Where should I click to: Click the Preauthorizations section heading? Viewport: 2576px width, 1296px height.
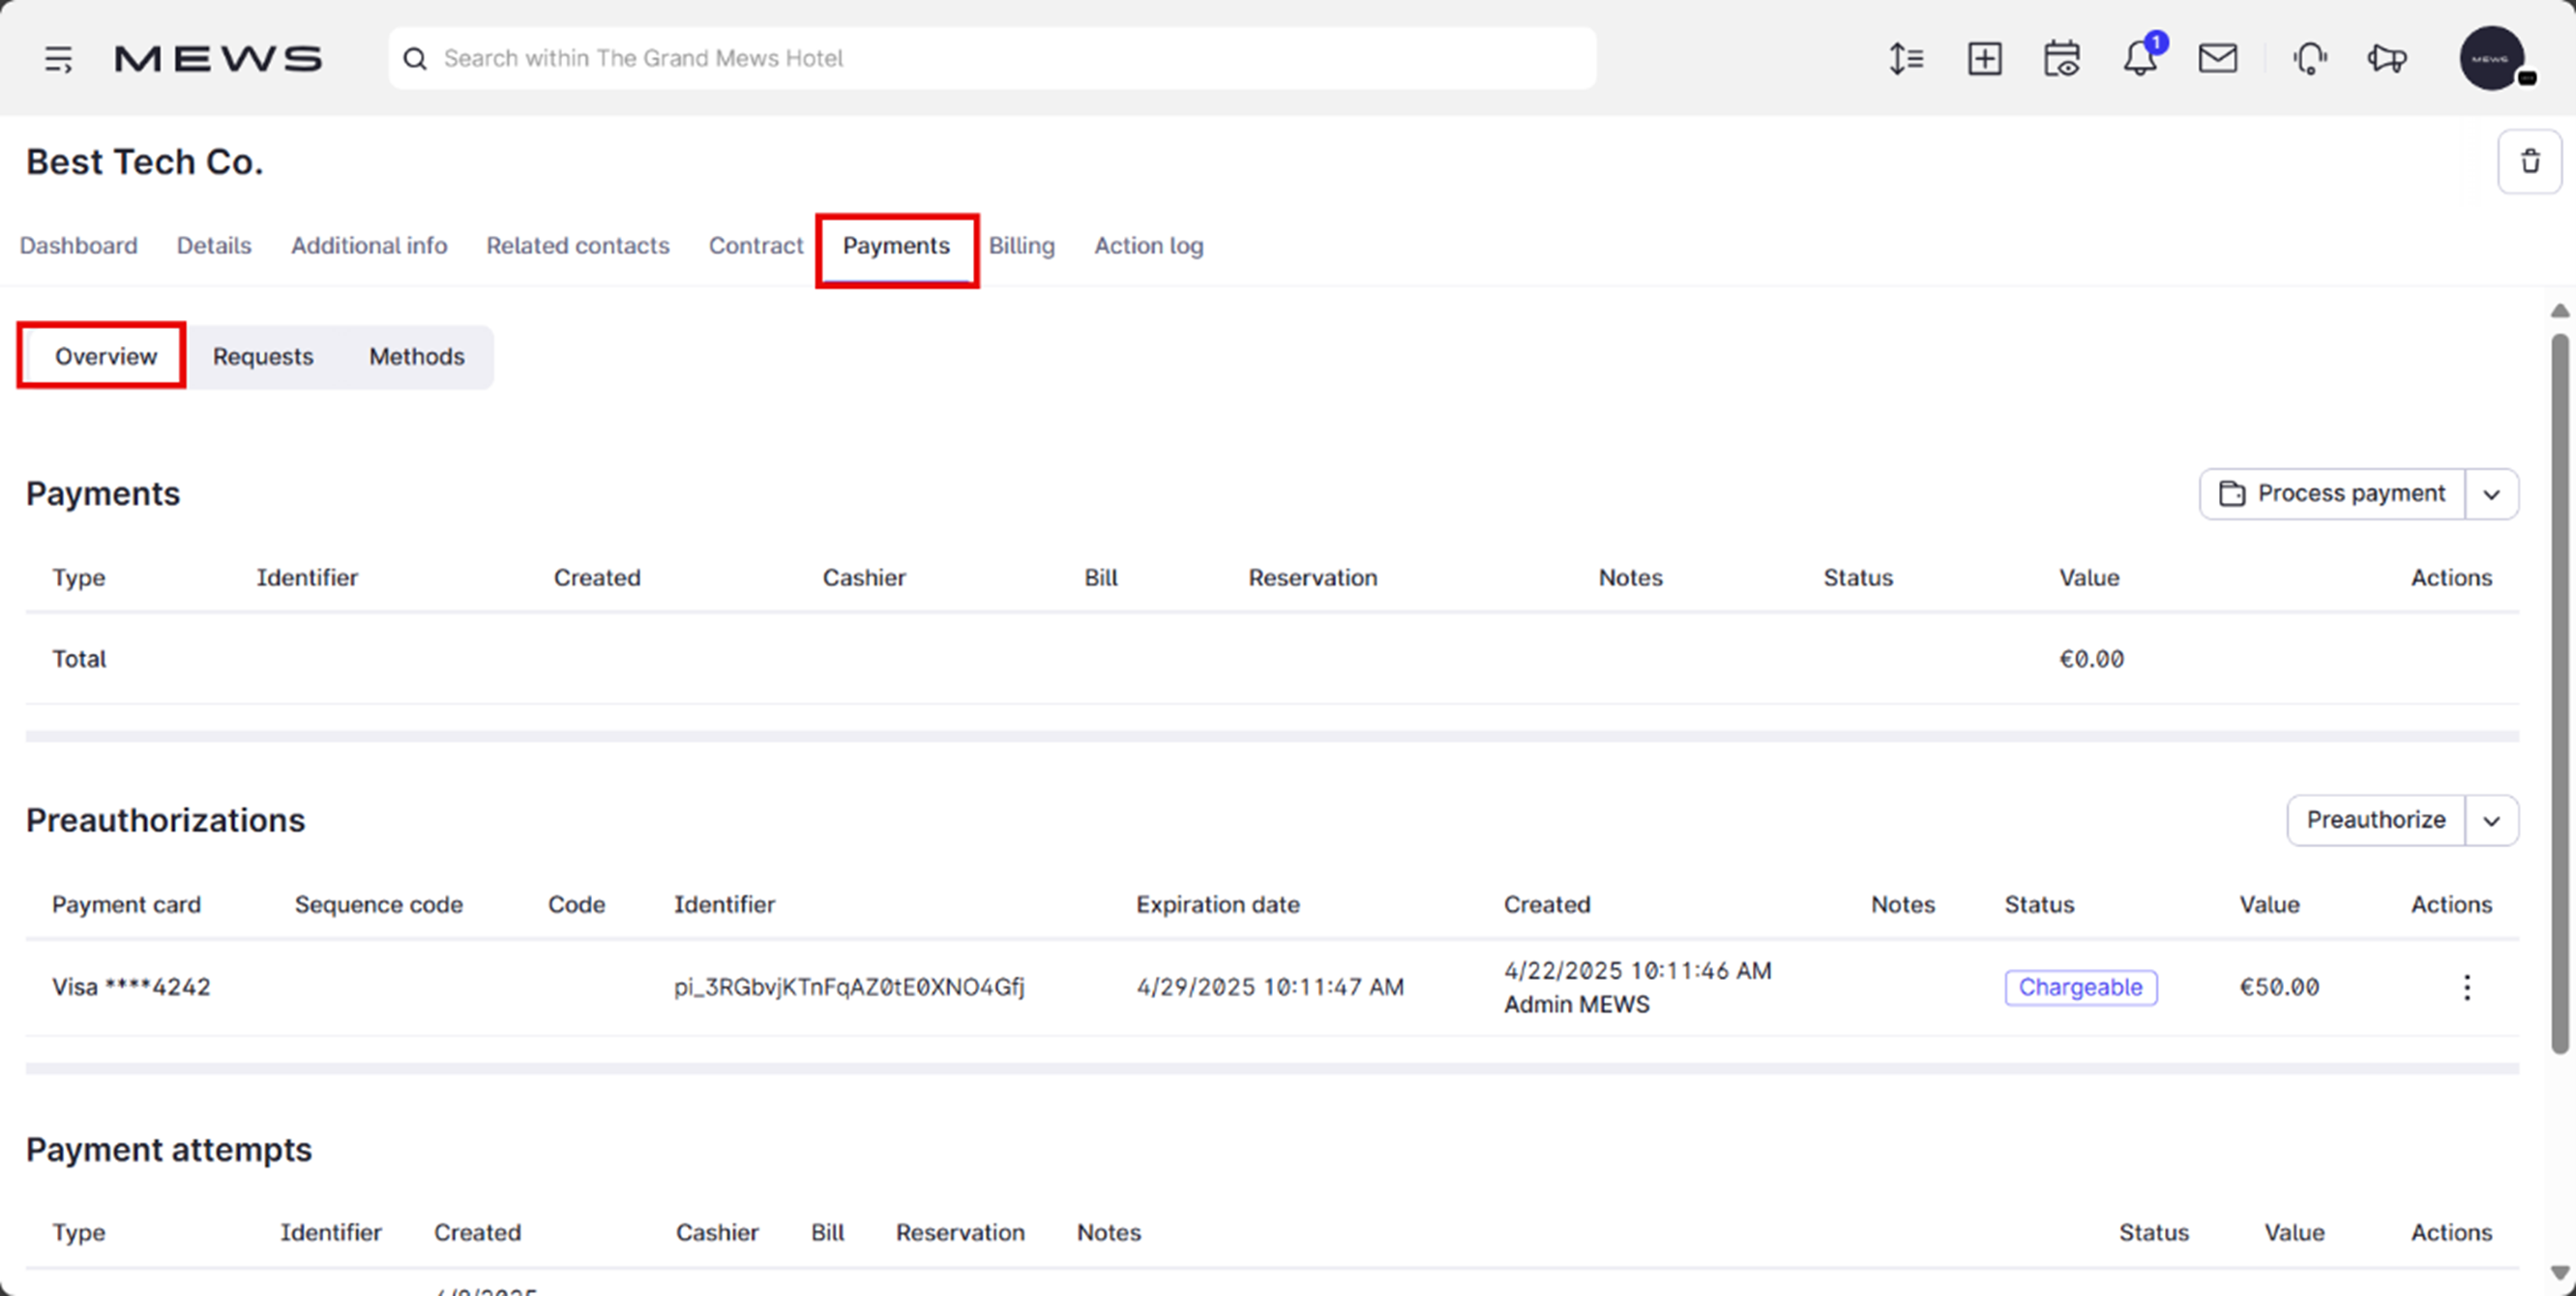[166, 820]
